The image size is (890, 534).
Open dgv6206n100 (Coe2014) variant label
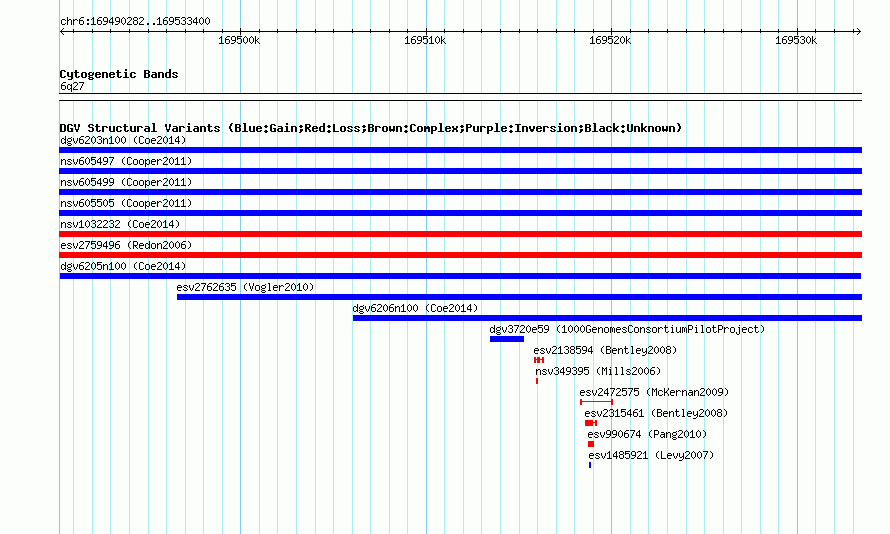(415, 308)
